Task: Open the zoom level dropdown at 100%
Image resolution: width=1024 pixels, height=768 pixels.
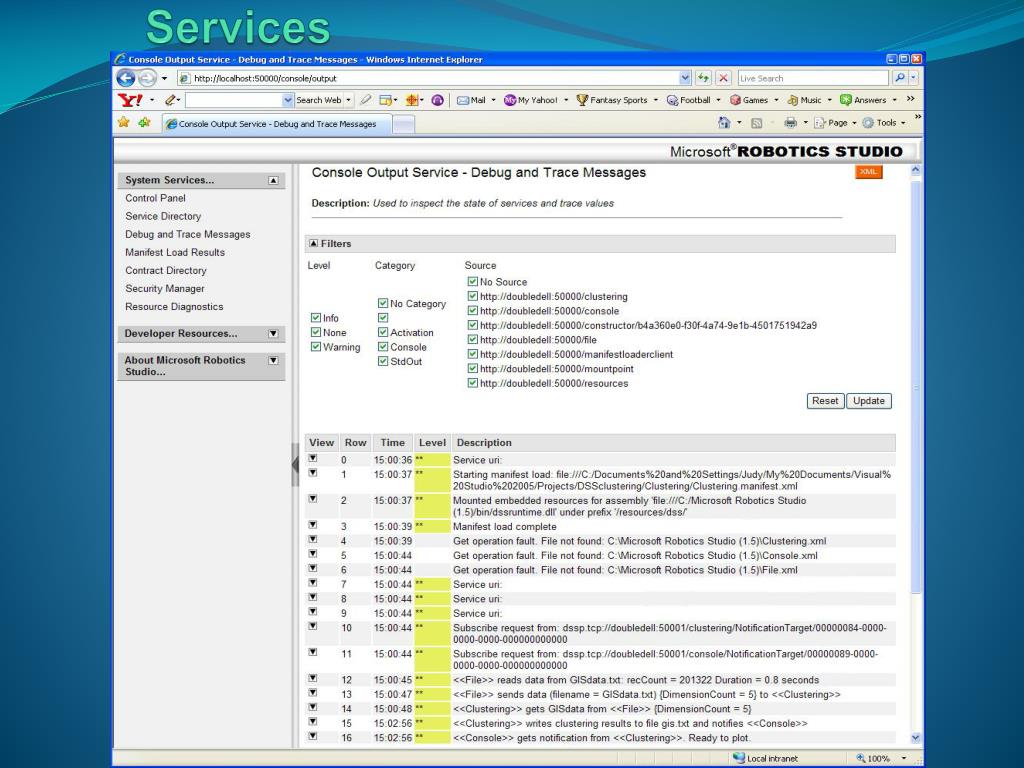Action: tap(904, 758)
